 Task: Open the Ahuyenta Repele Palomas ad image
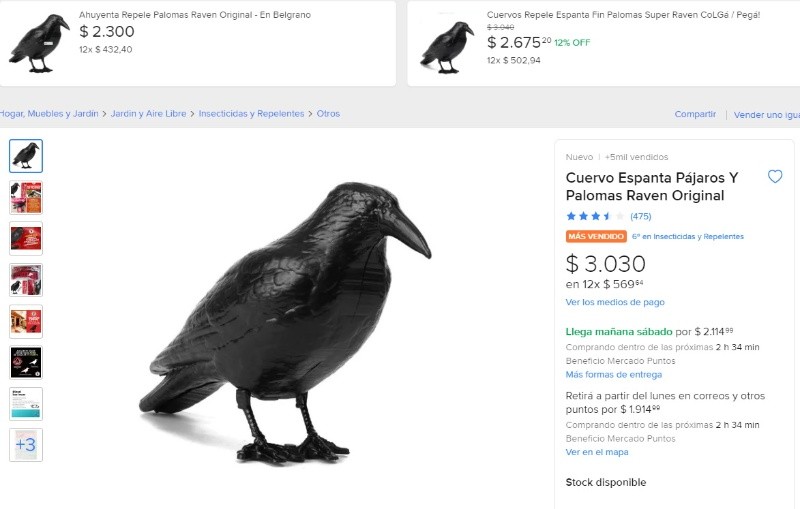point(39,43)
